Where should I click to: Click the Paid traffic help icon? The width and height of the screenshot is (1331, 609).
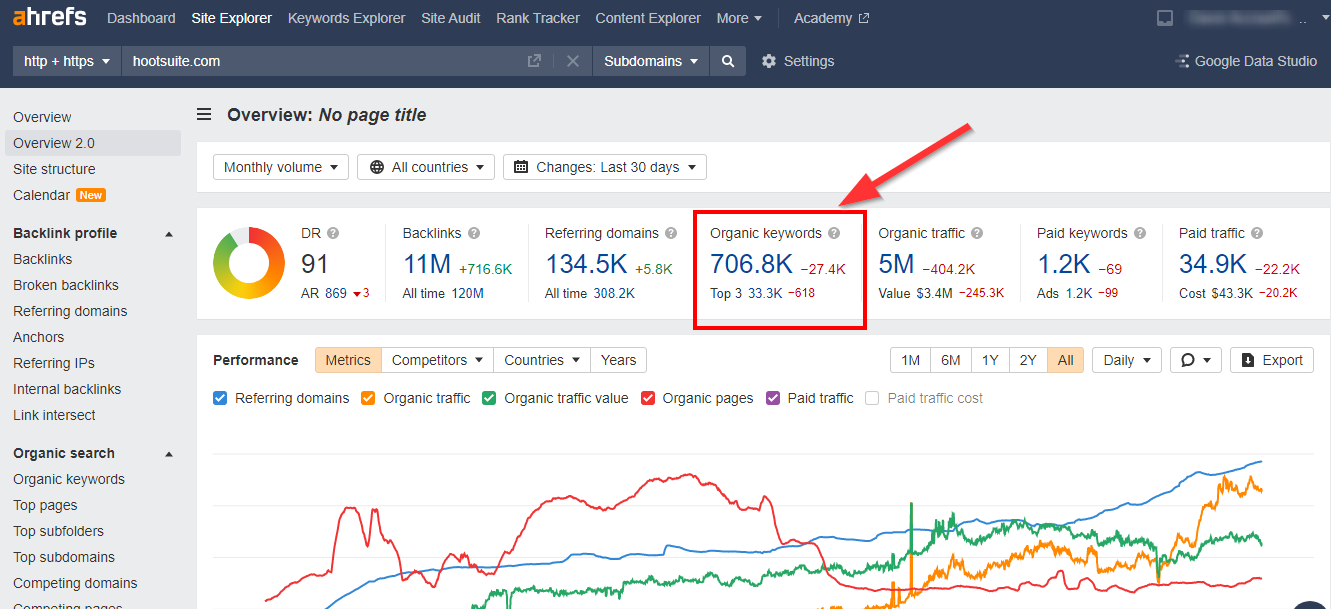[1257, 233]
